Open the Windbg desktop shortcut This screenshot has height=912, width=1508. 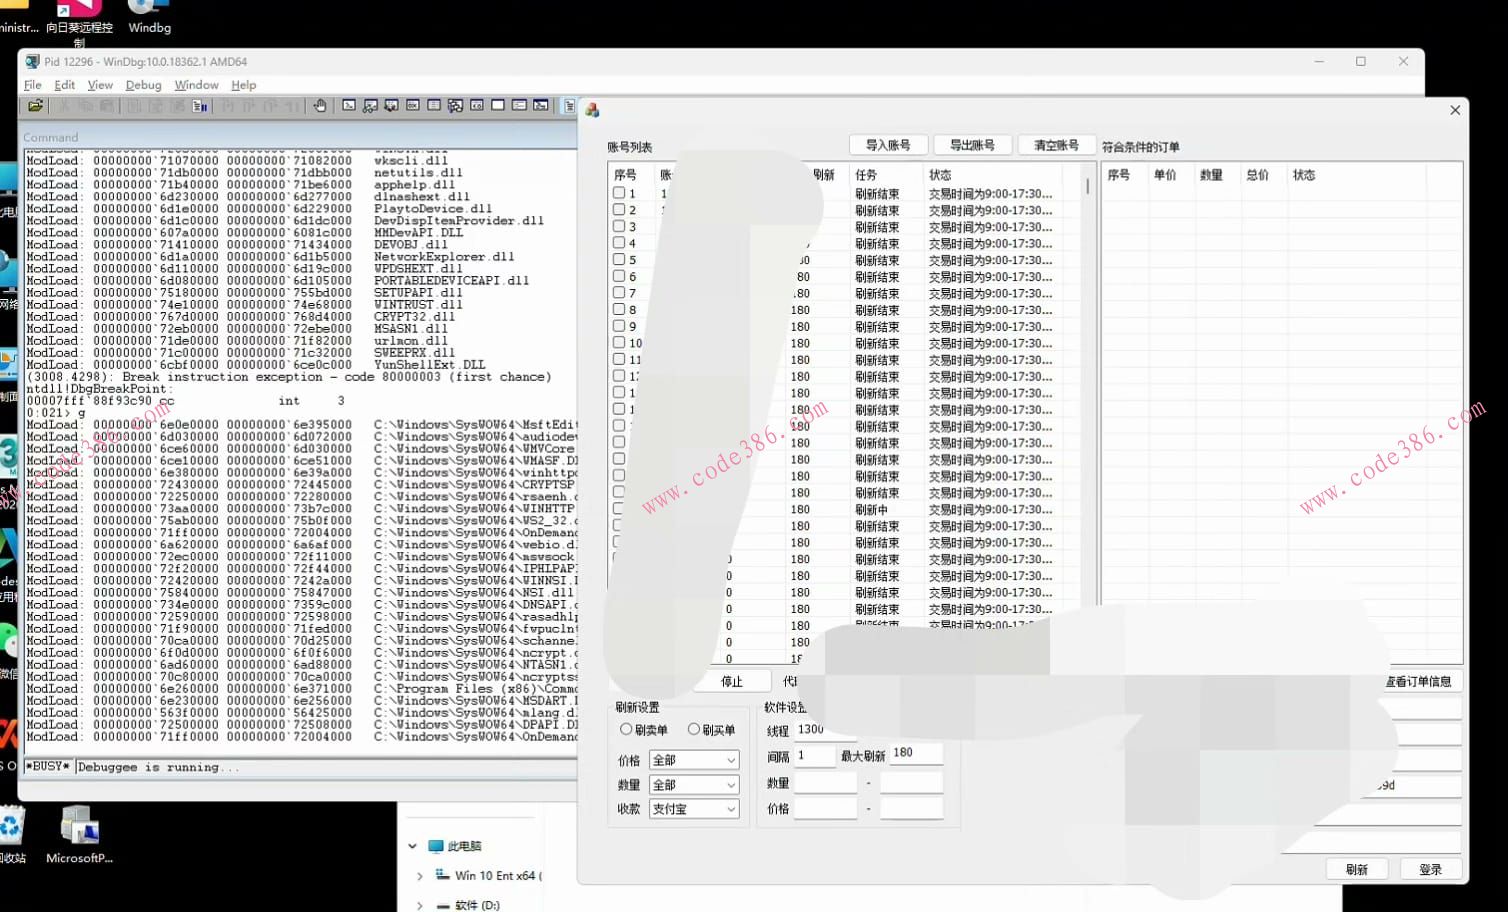(x=149, y=18)
